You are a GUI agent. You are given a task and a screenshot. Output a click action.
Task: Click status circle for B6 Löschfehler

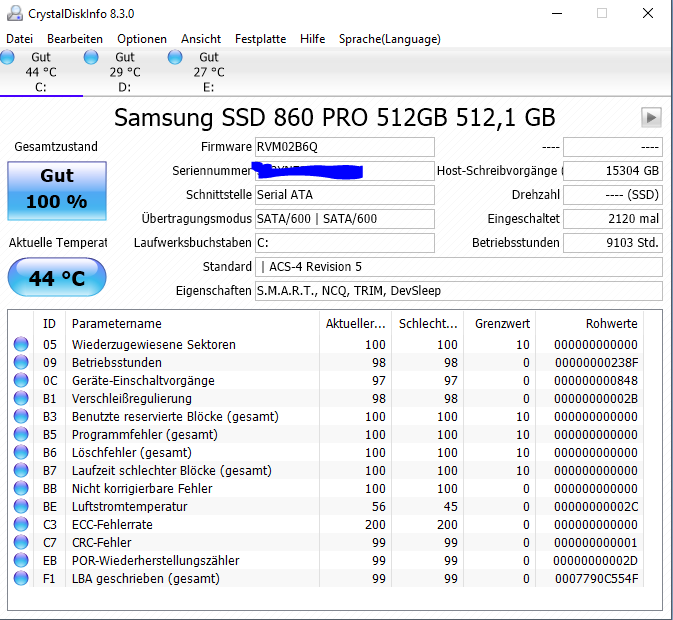21,452
